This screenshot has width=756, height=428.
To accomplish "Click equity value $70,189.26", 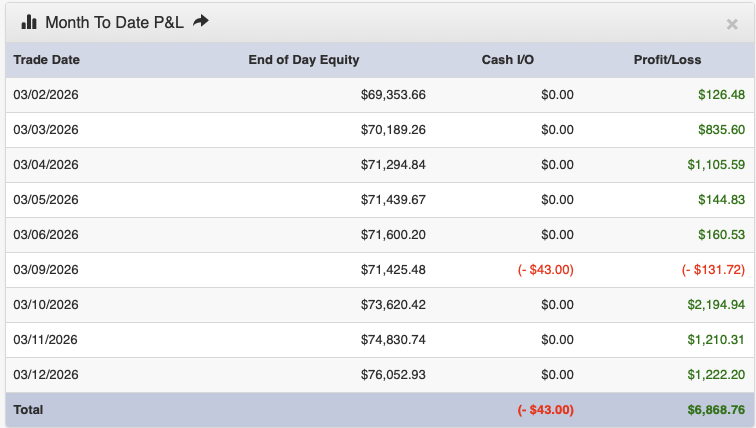I will point(393,130).
